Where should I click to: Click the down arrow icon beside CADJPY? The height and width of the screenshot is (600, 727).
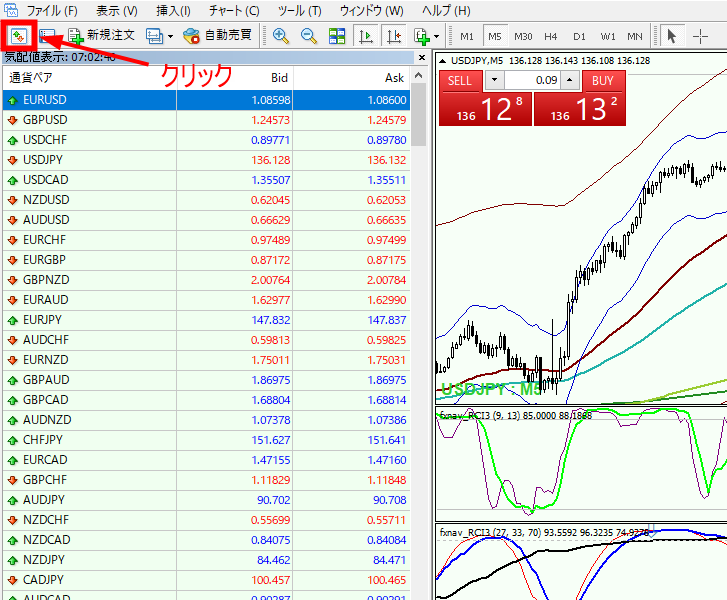coord(13,580)
